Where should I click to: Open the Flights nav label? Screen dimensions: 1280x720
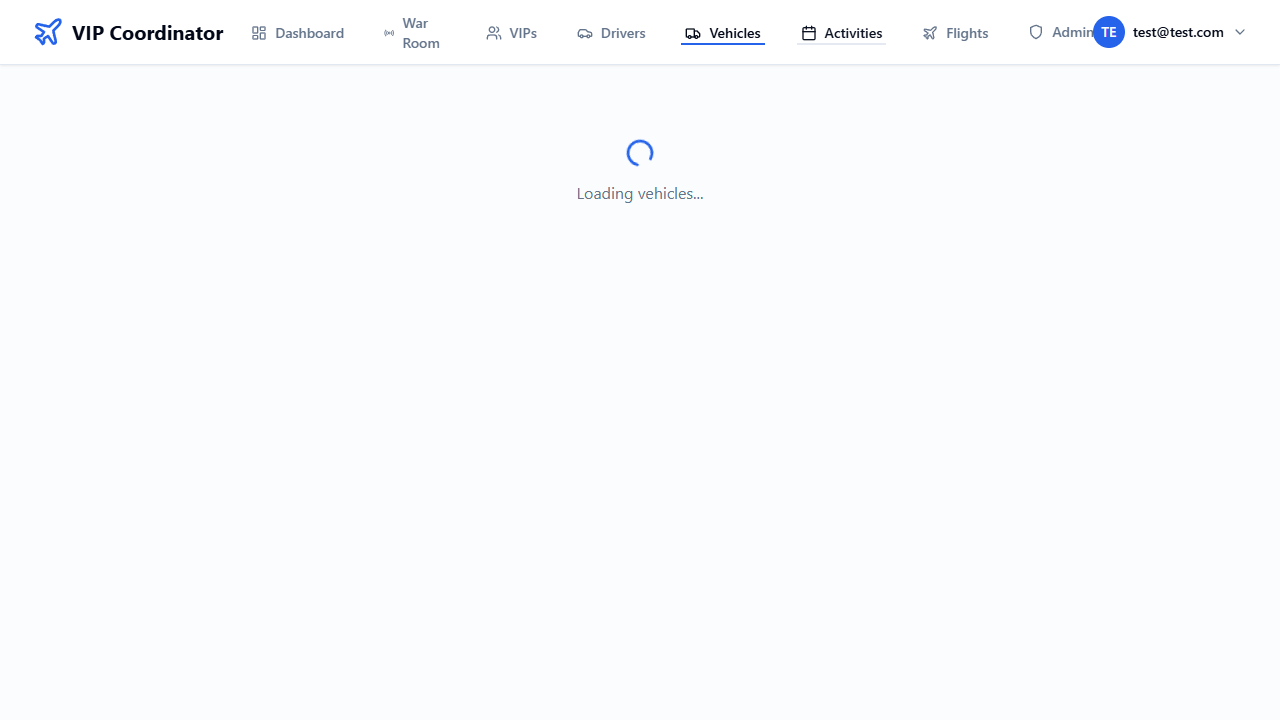[x=967, y=33]
